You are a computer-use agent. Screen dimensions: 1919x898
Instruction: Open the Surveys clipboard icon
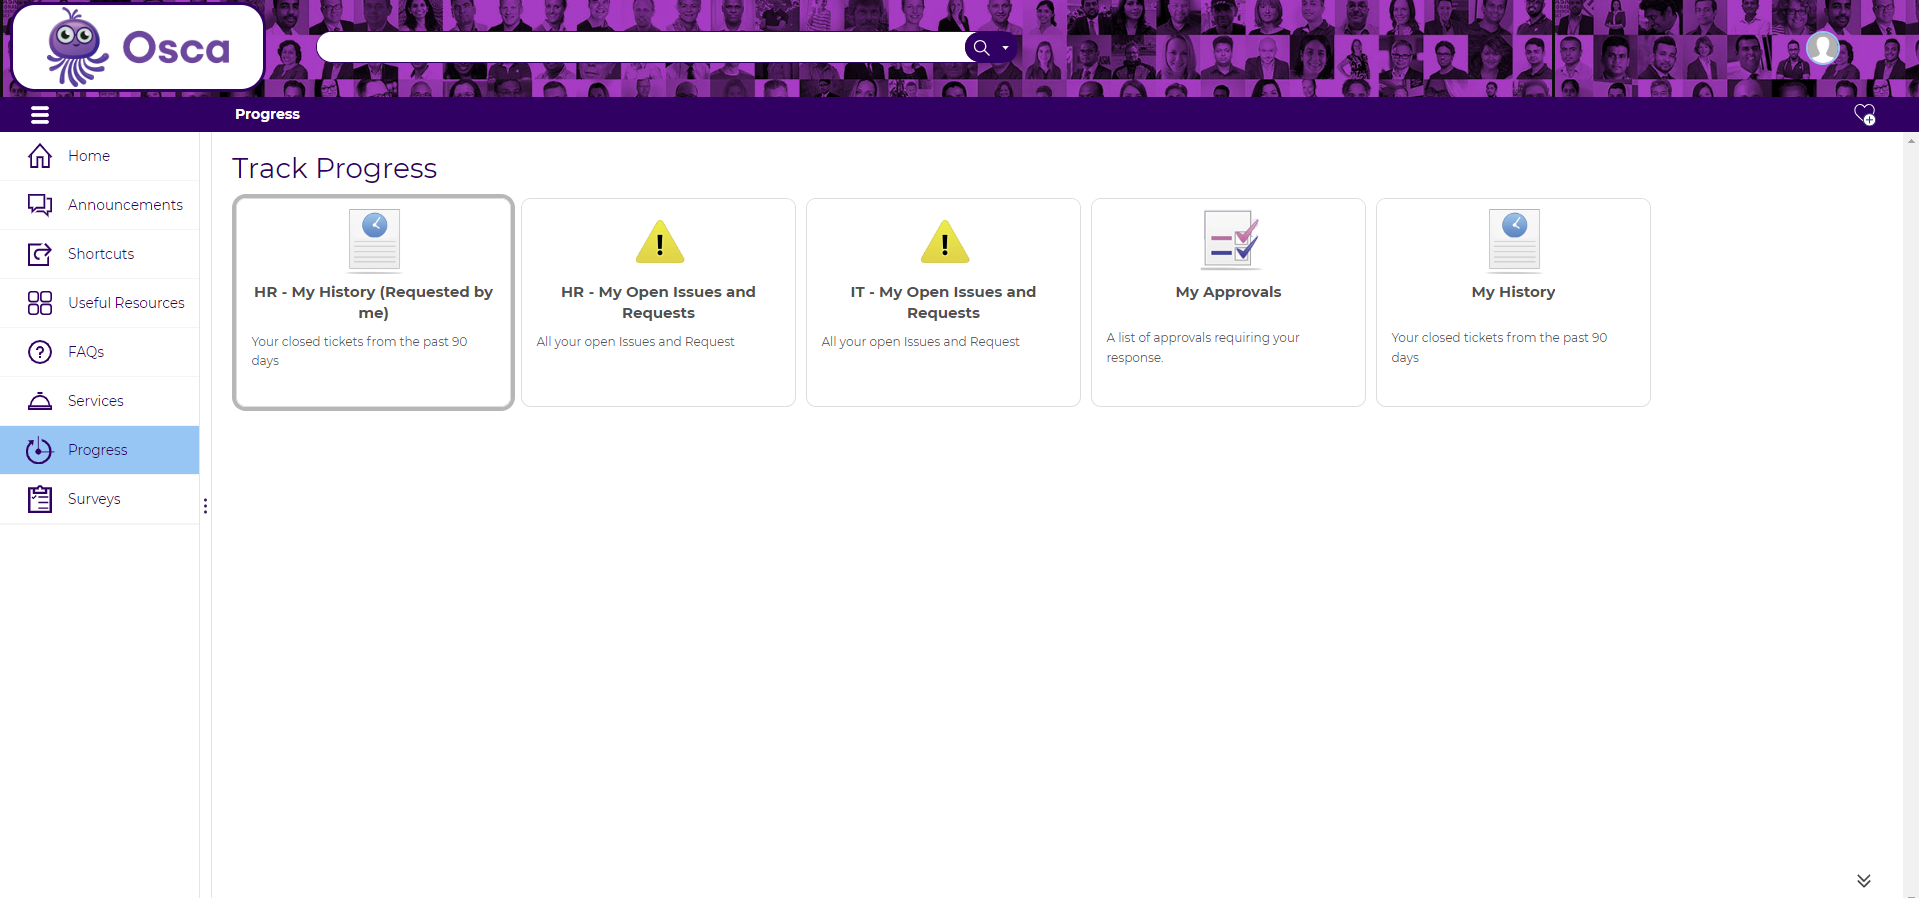click(40, 499)
